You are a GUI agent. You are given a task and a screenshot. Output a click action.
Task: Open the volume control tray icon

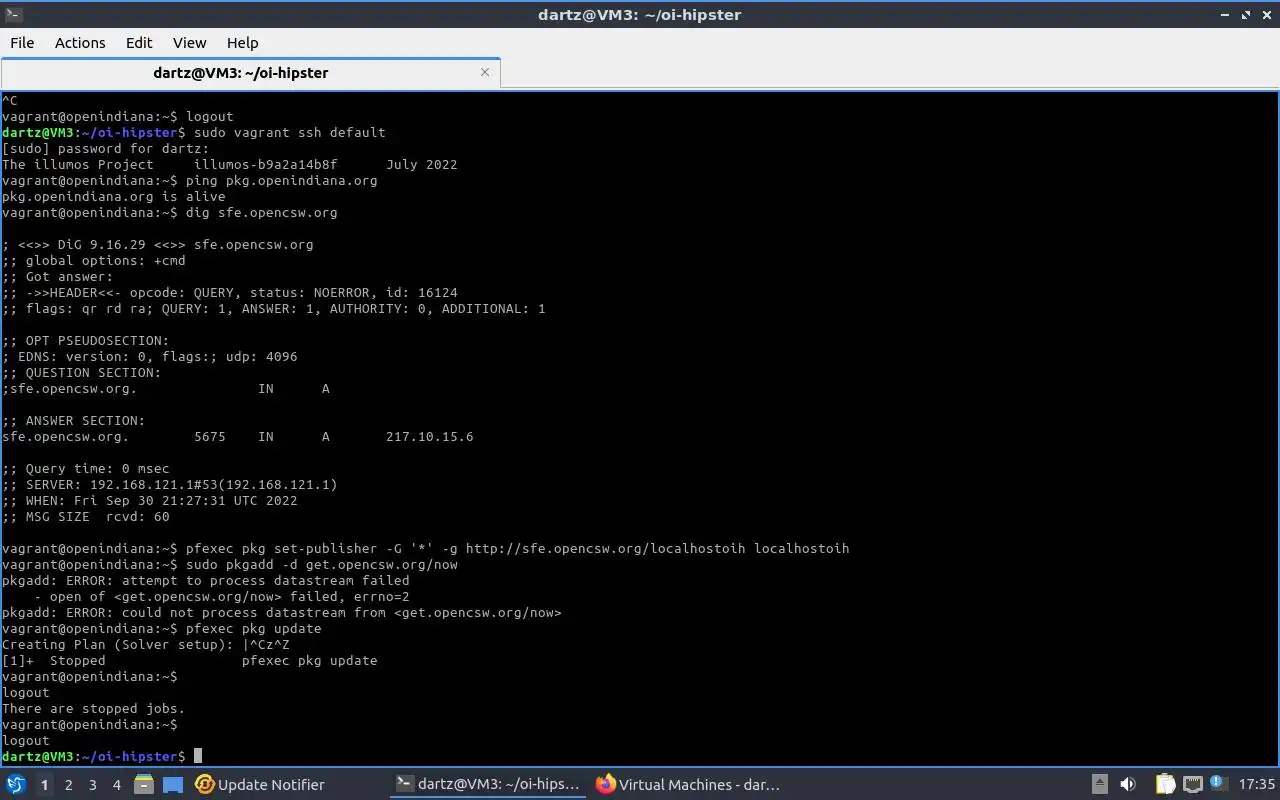1127,785
